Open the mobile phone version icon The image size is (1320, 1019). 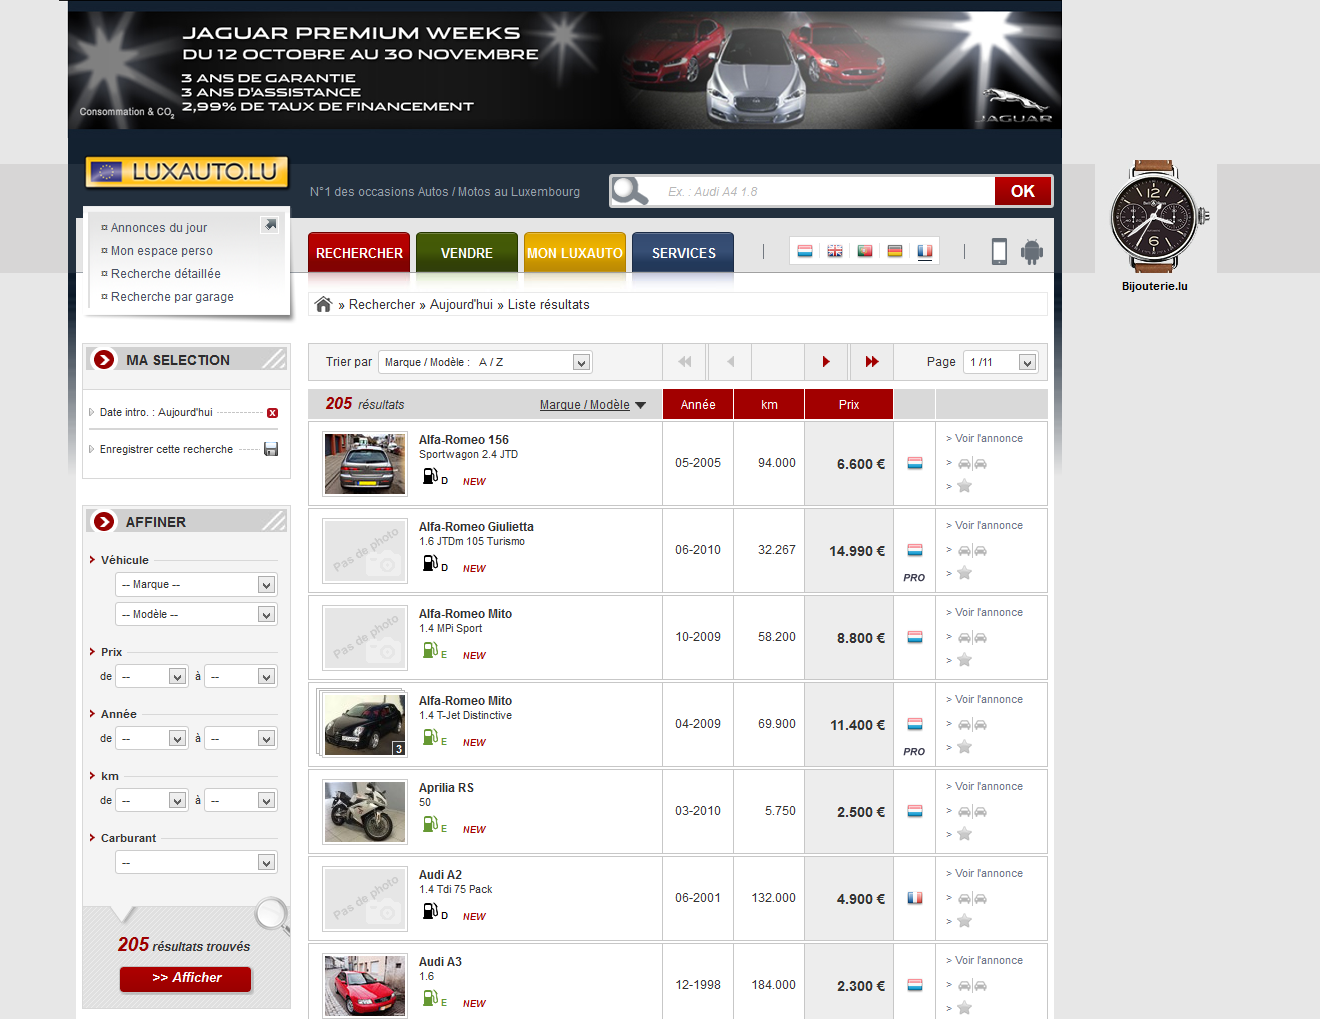tap(999, 252)
